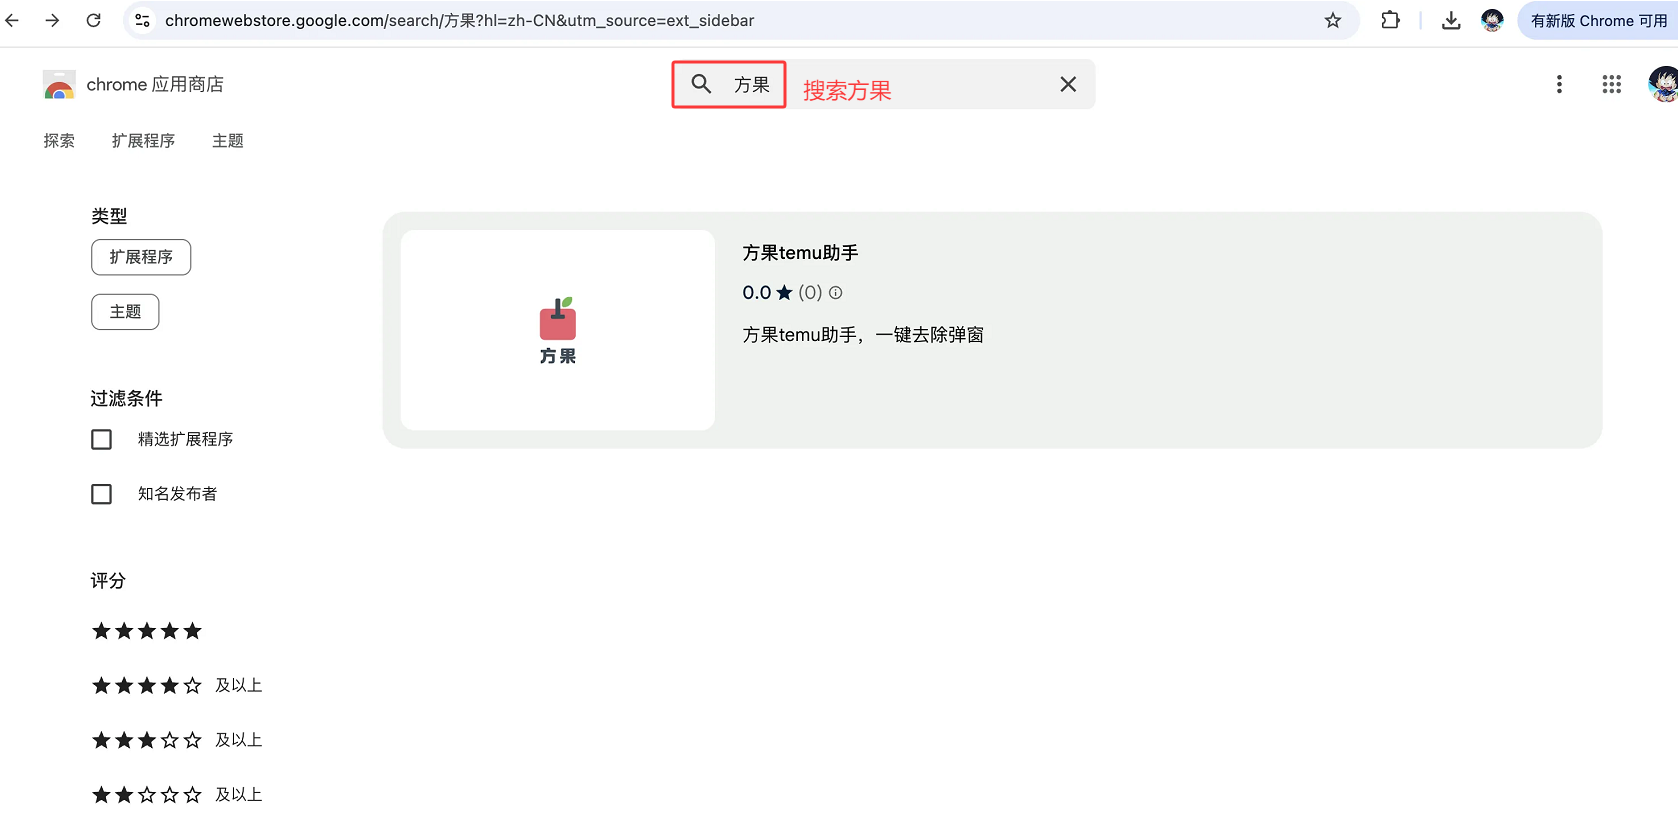Click the address bar URL
This screenshot has height=835, width=1678.
coord(460,20)
